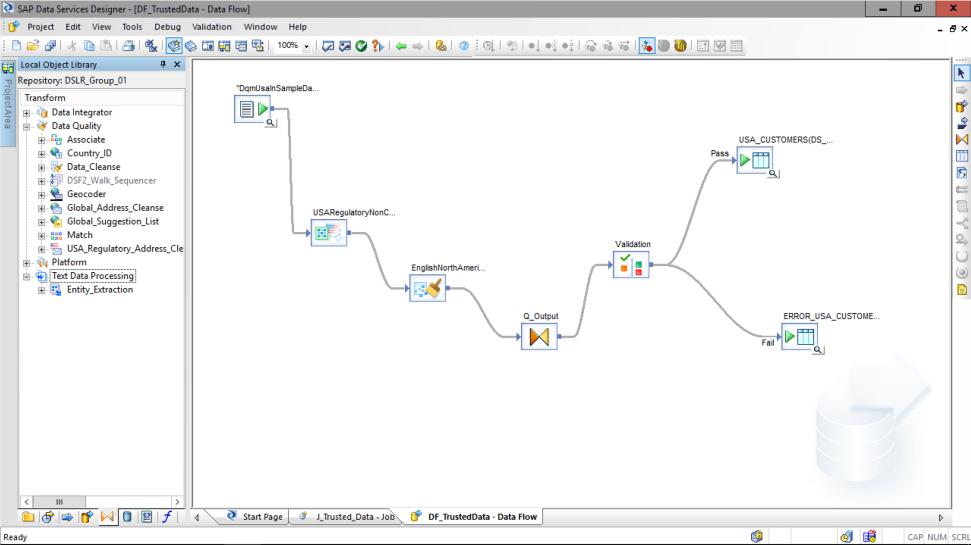Expand the Associate transform node
The height and width of the screenshot is (545, 971).
pos(41,140)
